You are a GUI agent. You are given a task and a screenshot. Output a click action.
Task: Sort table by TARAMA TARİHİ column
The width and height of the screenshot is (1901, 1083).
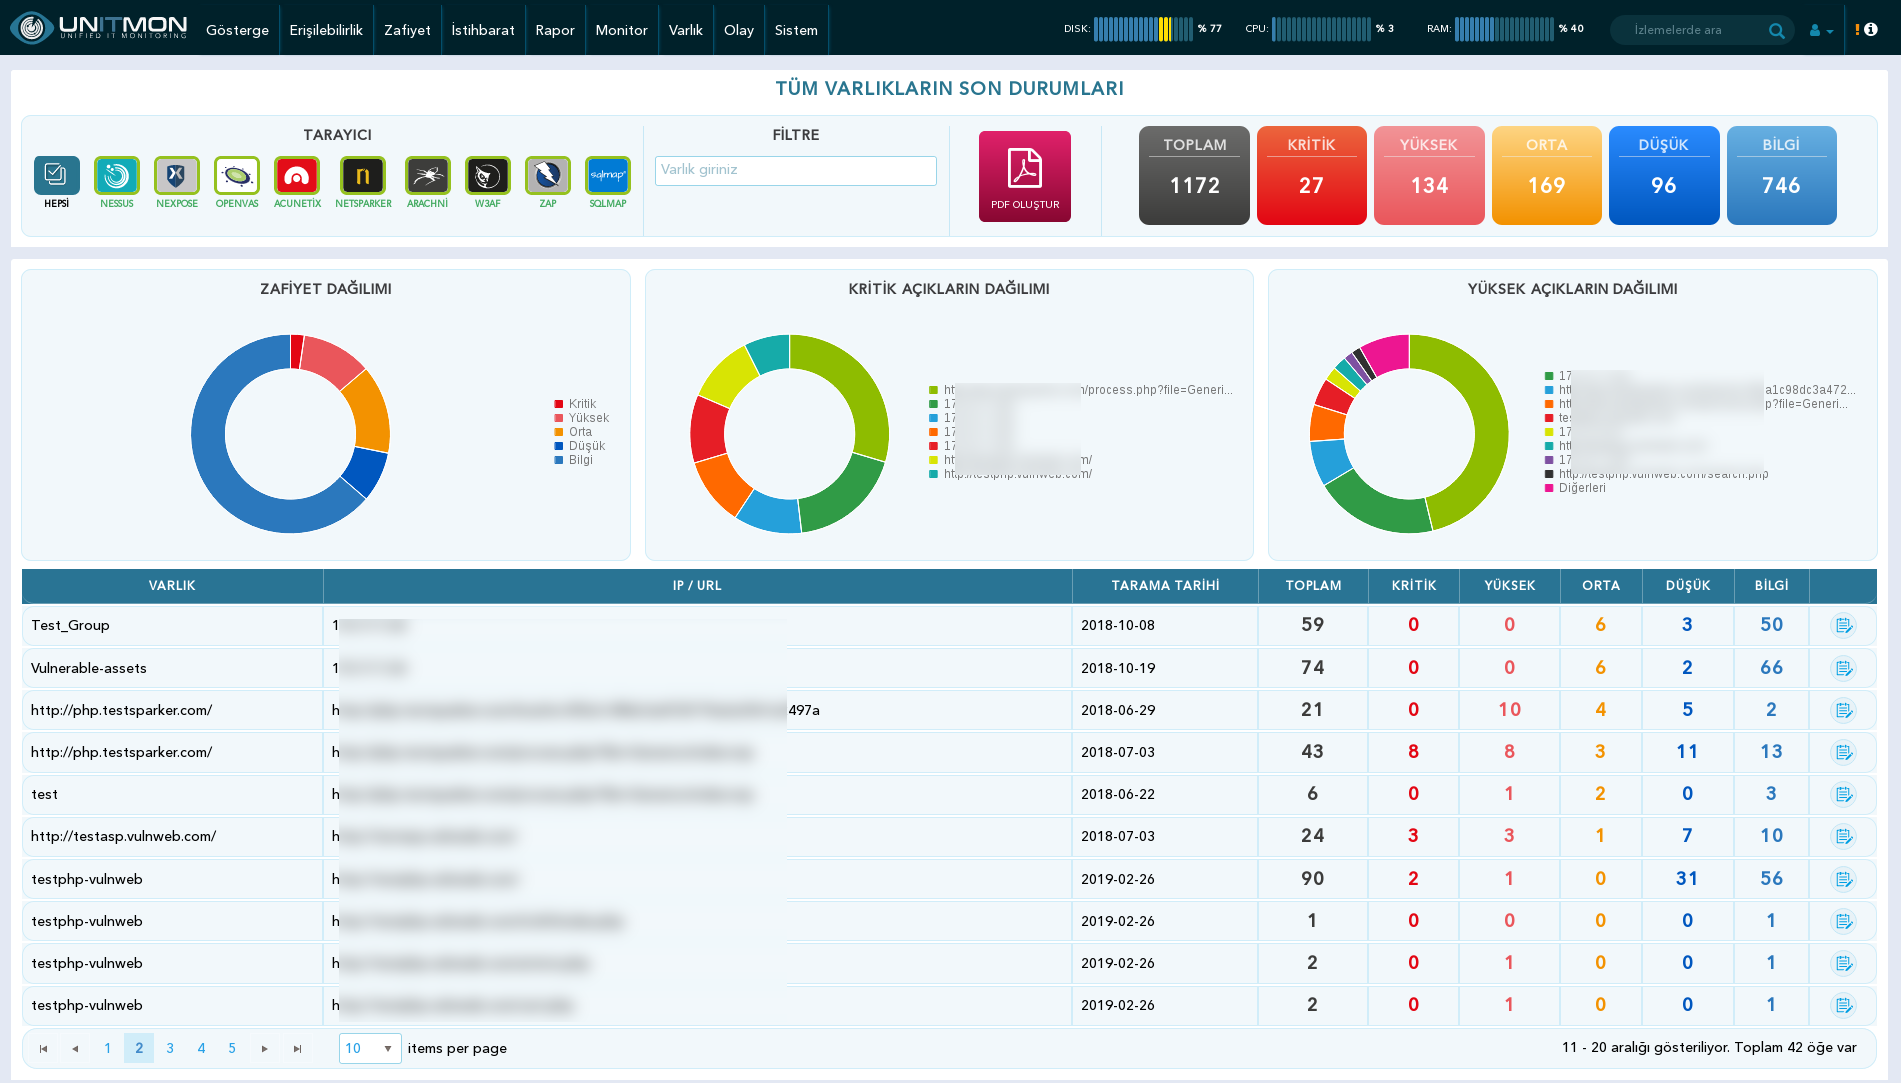pyautogui.click(x=1165, y=586)
